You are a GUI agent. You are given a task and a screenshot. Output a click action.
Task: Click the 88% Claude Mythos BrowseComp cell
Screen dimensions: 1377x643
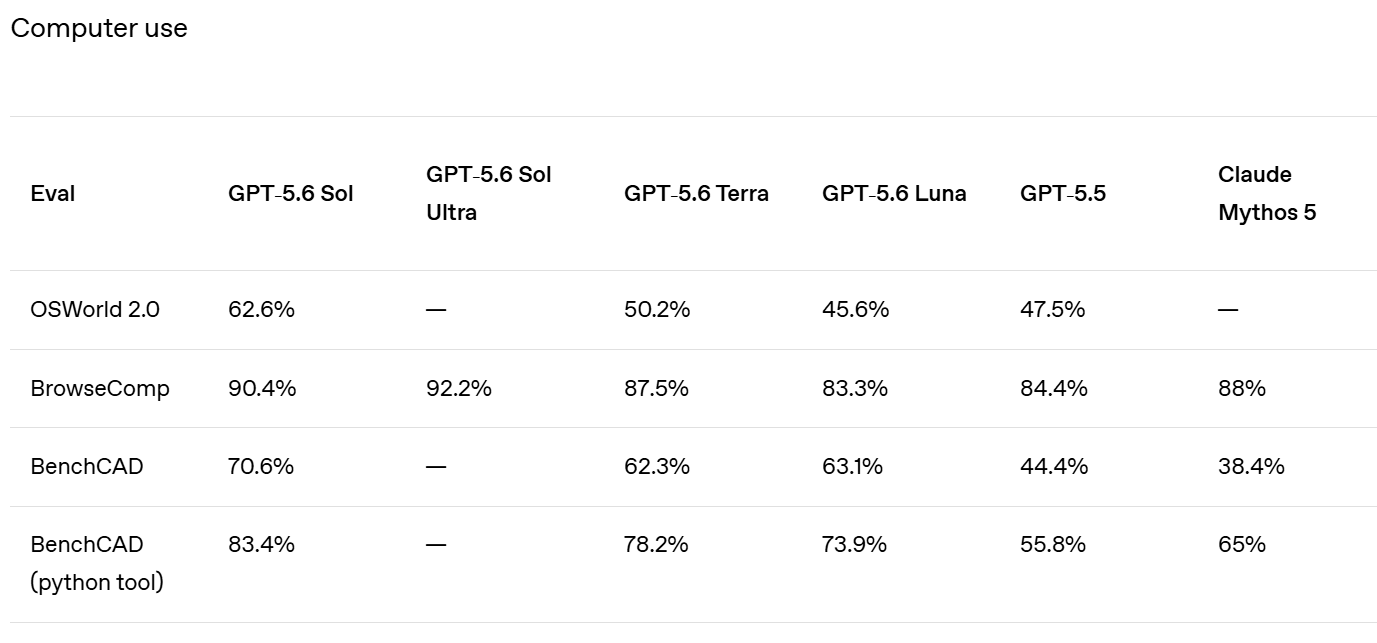click(x=1242, y=388)
